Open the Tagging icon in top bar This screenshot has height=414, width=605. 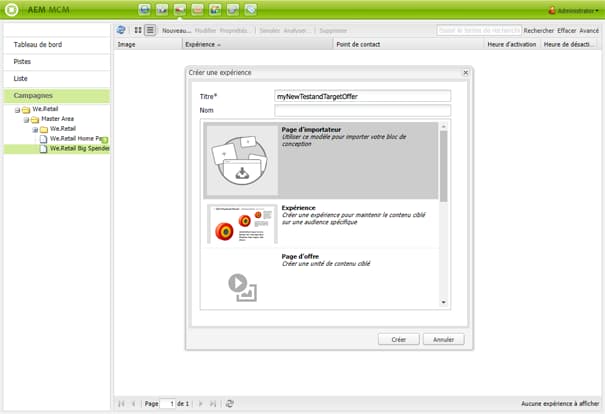tap(251, 9)
